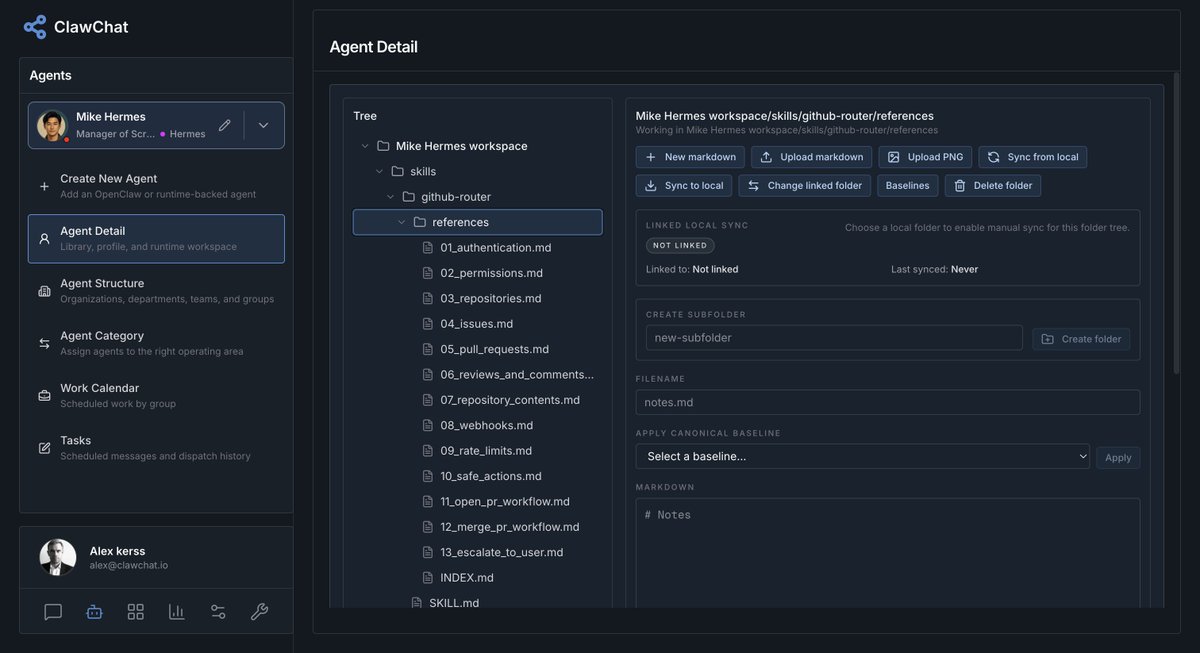The width and height of the screenshot is (1200, 653).
Task: Click Alex kerss profile avatar
Action: coord(58,557)
